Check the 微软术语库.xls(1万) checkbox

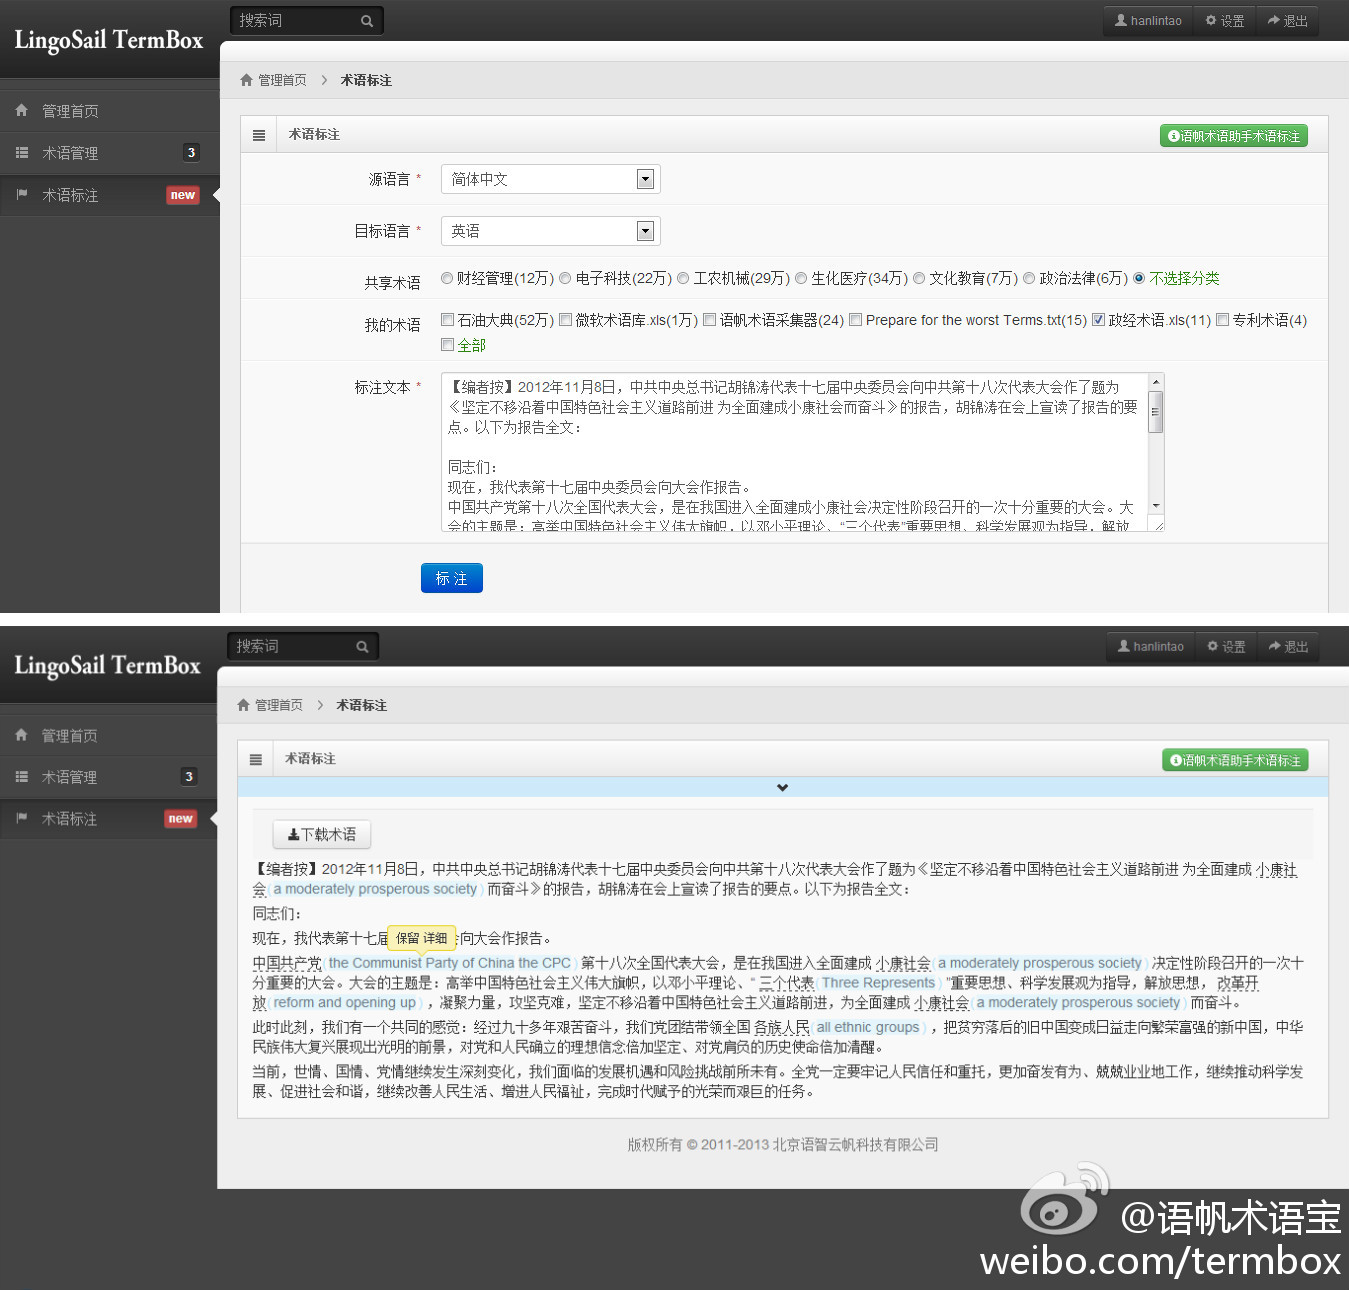coord(566,320)
